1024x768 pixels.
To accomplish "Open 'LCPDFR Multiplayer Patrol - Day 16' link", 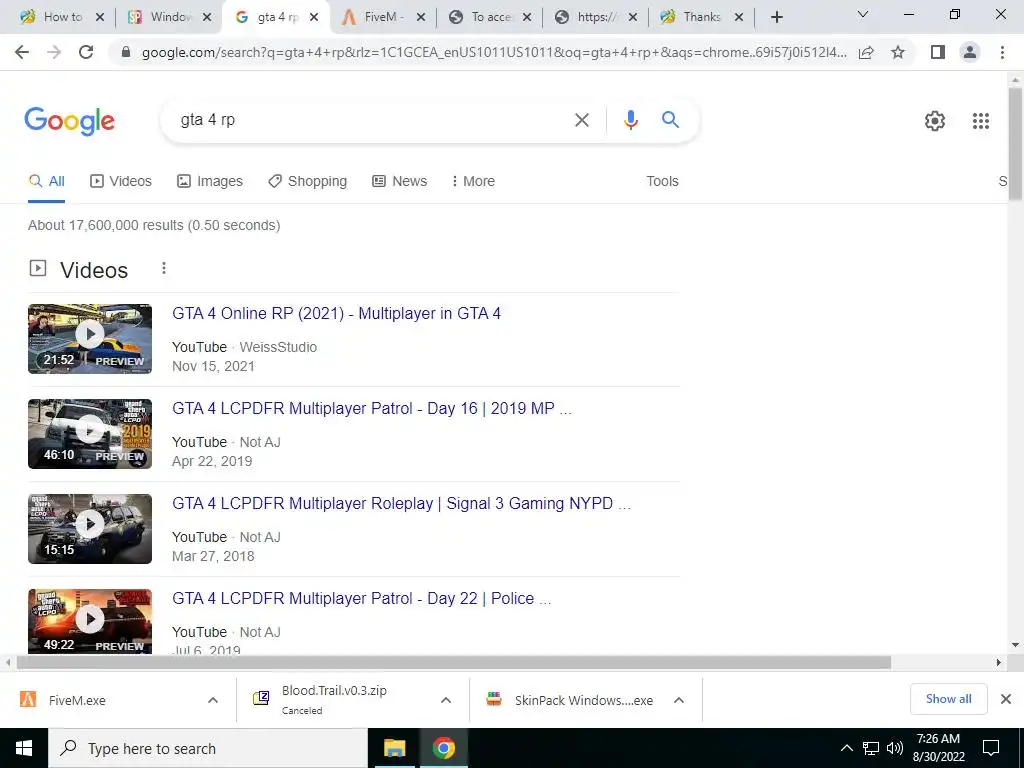I will 372,409.
